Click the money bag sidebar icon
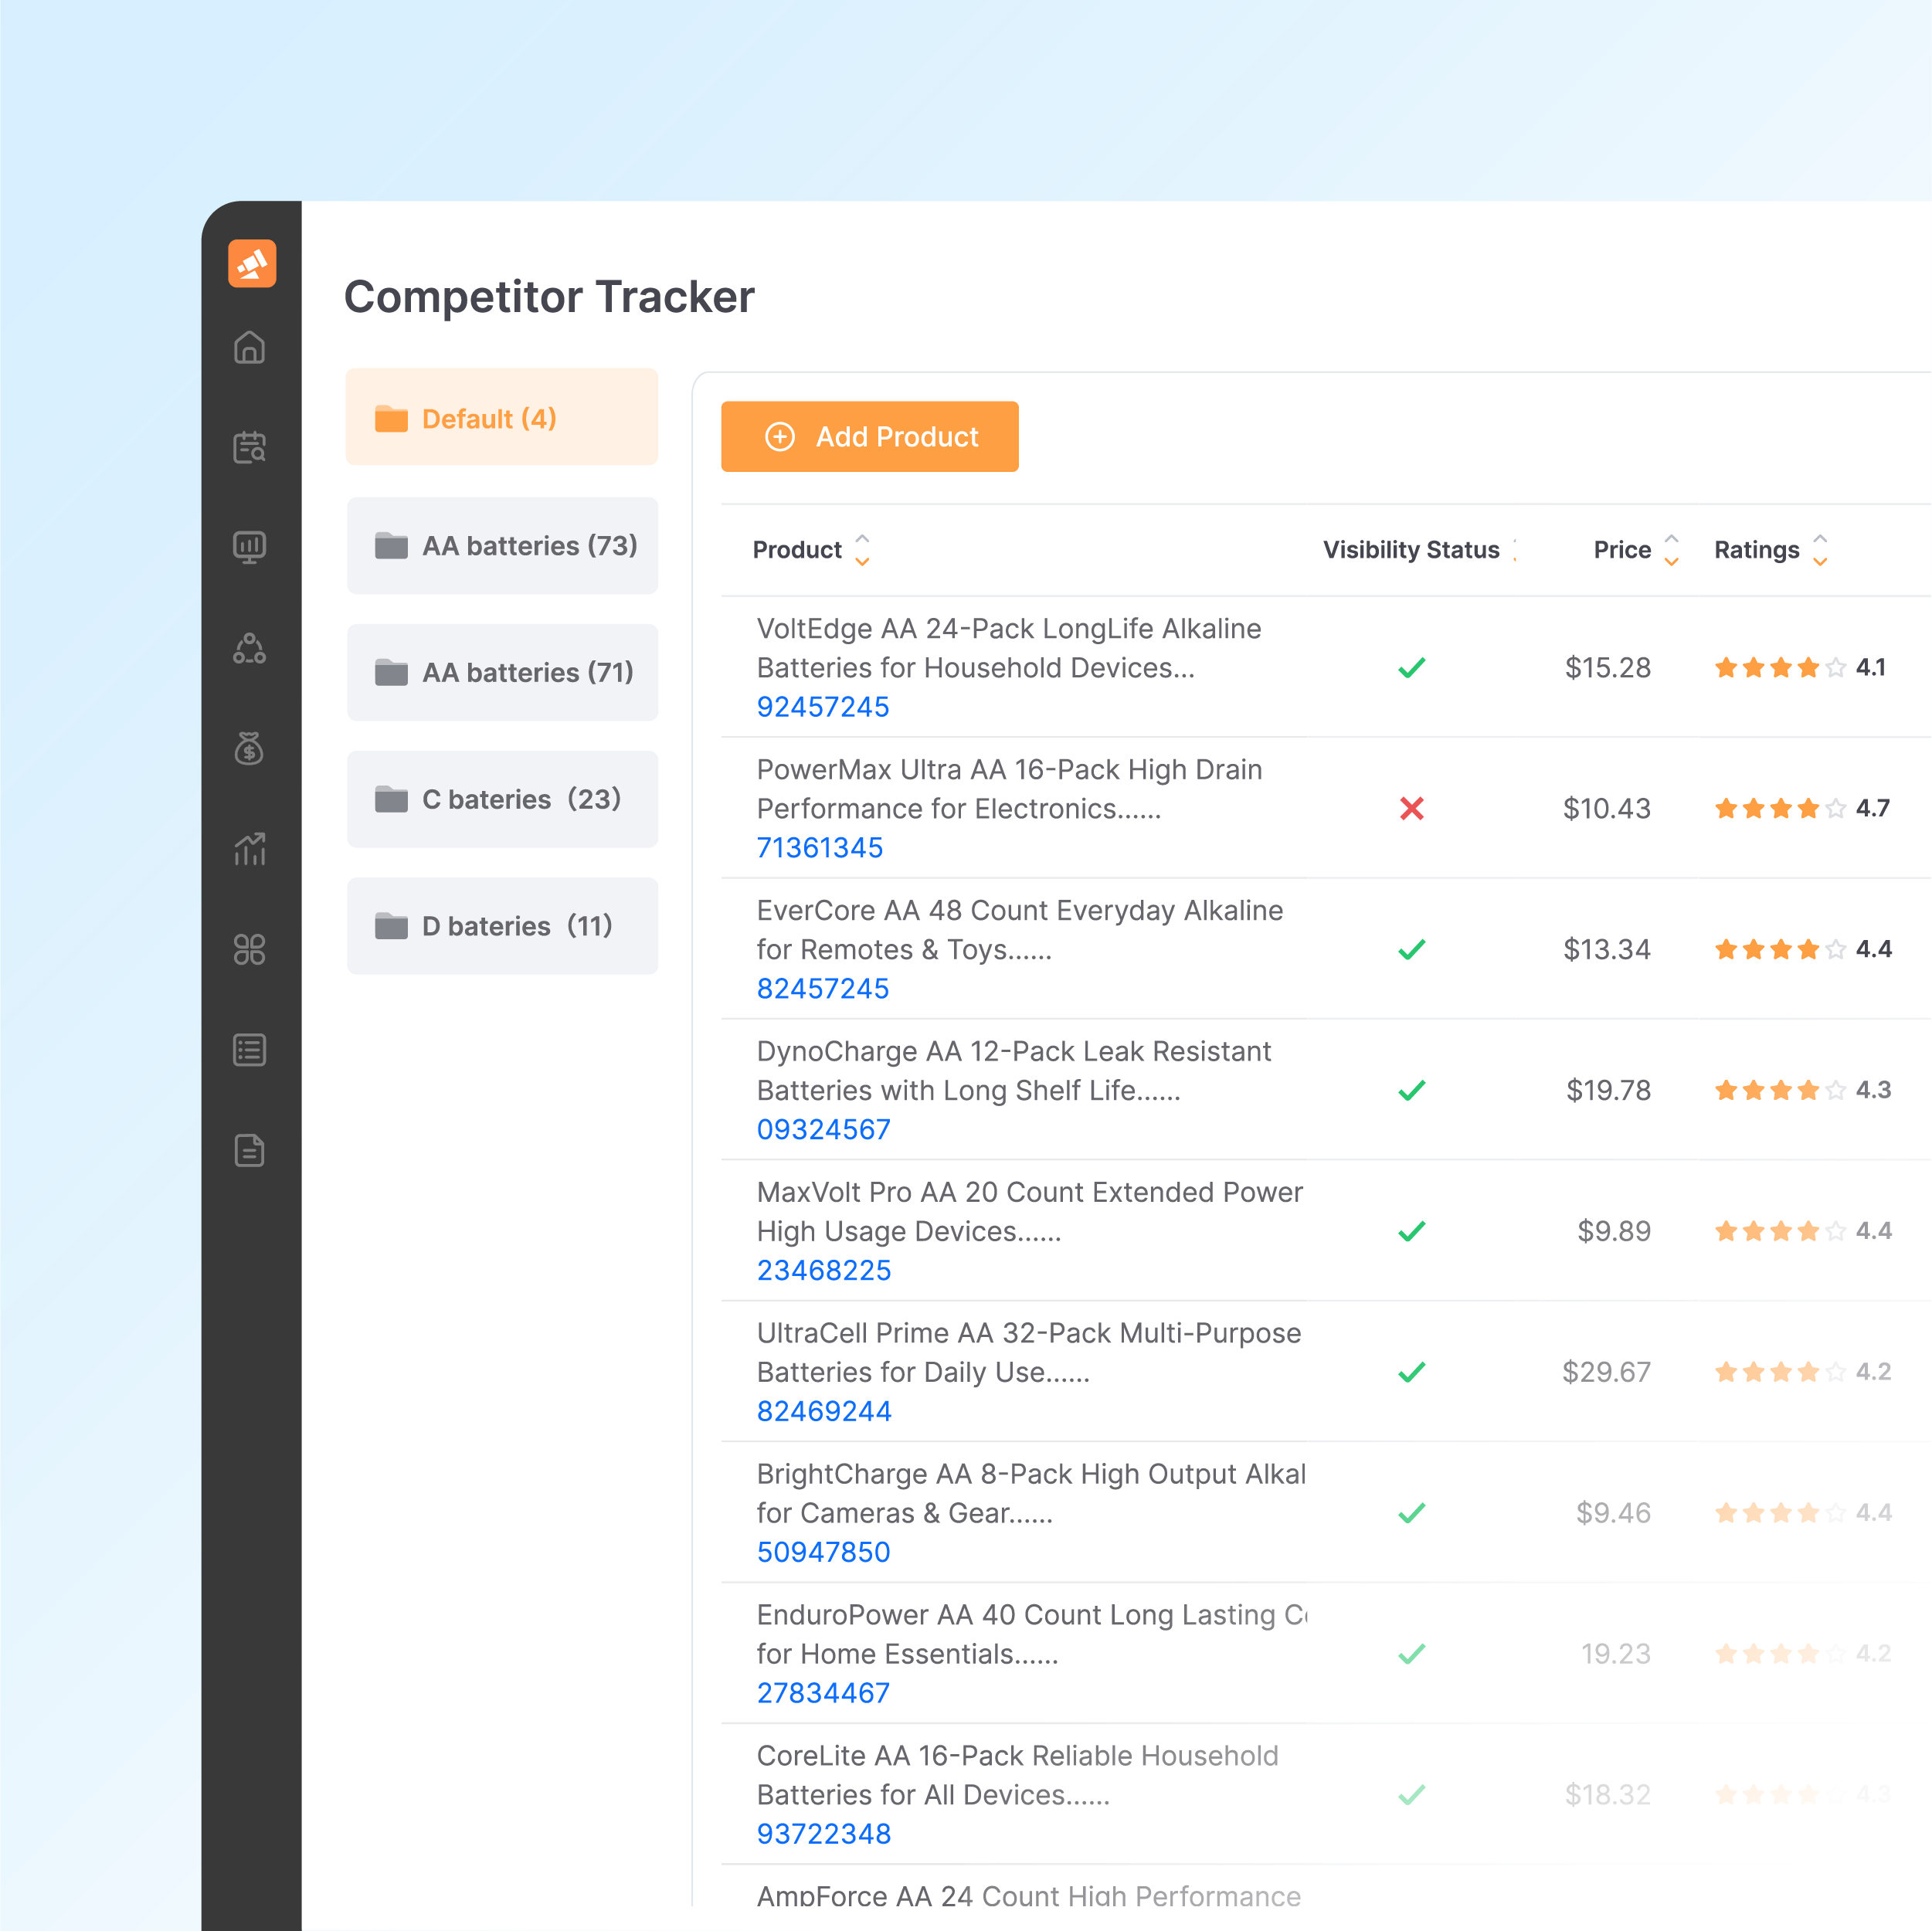Viewport: 1932px width, 1931px height. [x=249, y=748]
